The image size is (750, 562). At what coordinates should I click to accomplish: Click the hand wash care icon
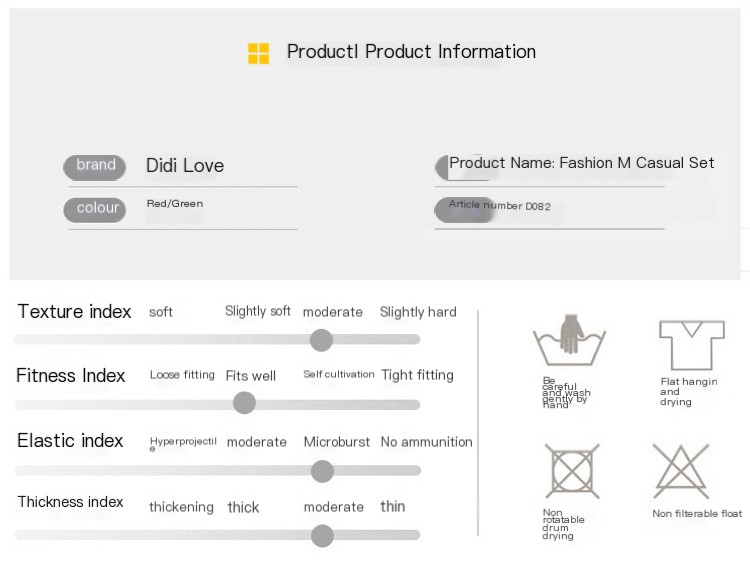(570, 340)
